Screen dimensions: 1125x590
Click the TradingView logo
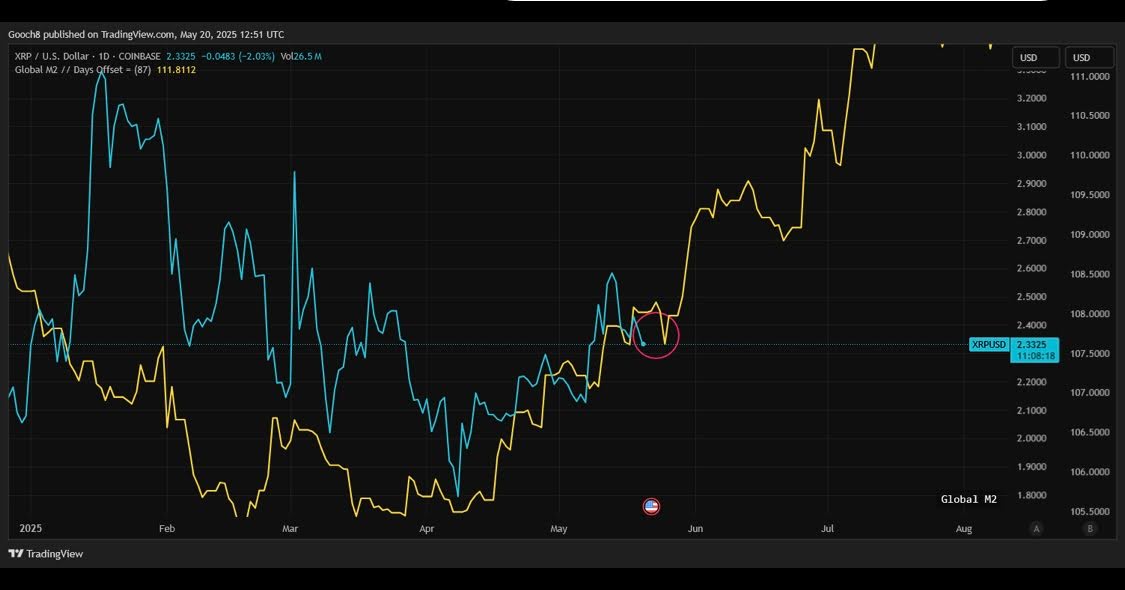tap(46, 554)
